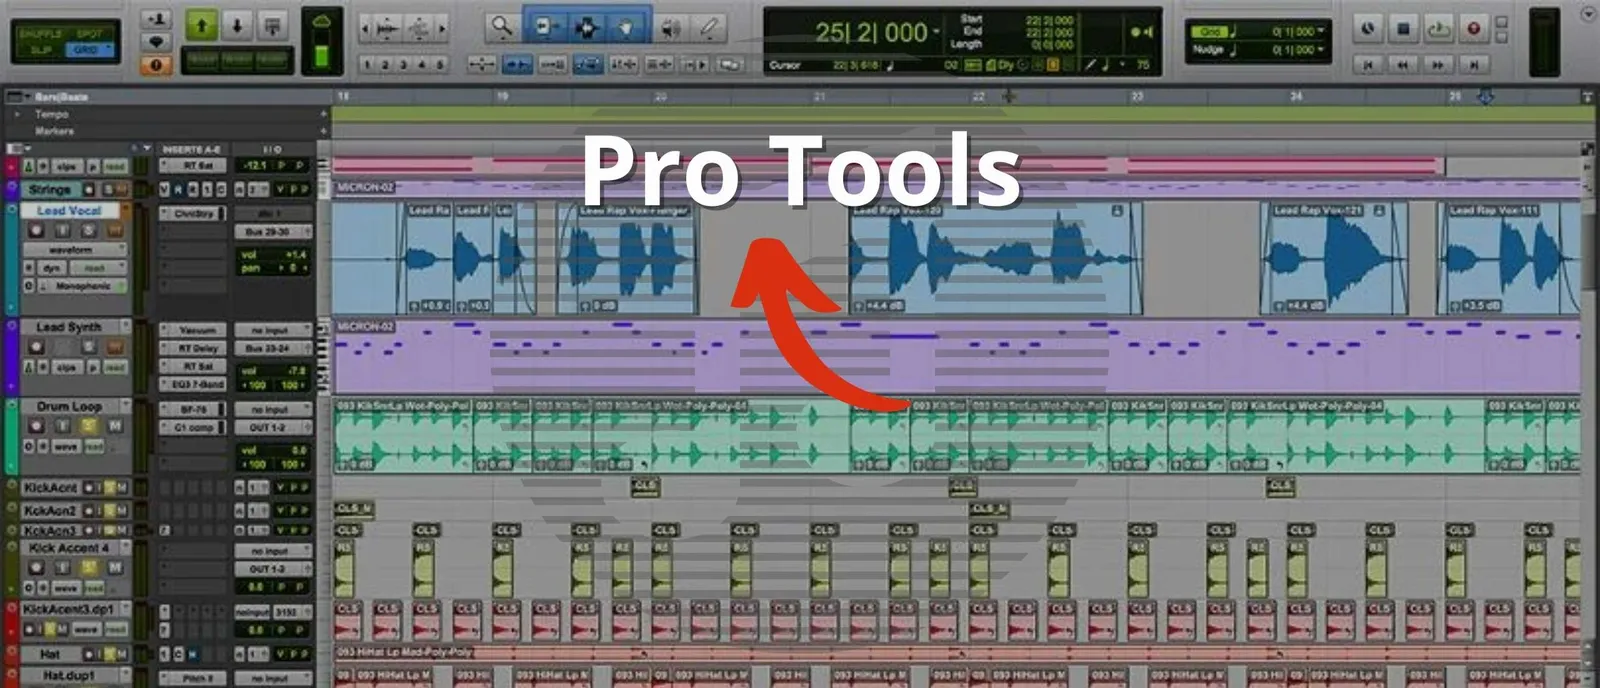Screen dimensions: 1600x688
Task: Switch to Spot edit mode
Action: [90, 33]
